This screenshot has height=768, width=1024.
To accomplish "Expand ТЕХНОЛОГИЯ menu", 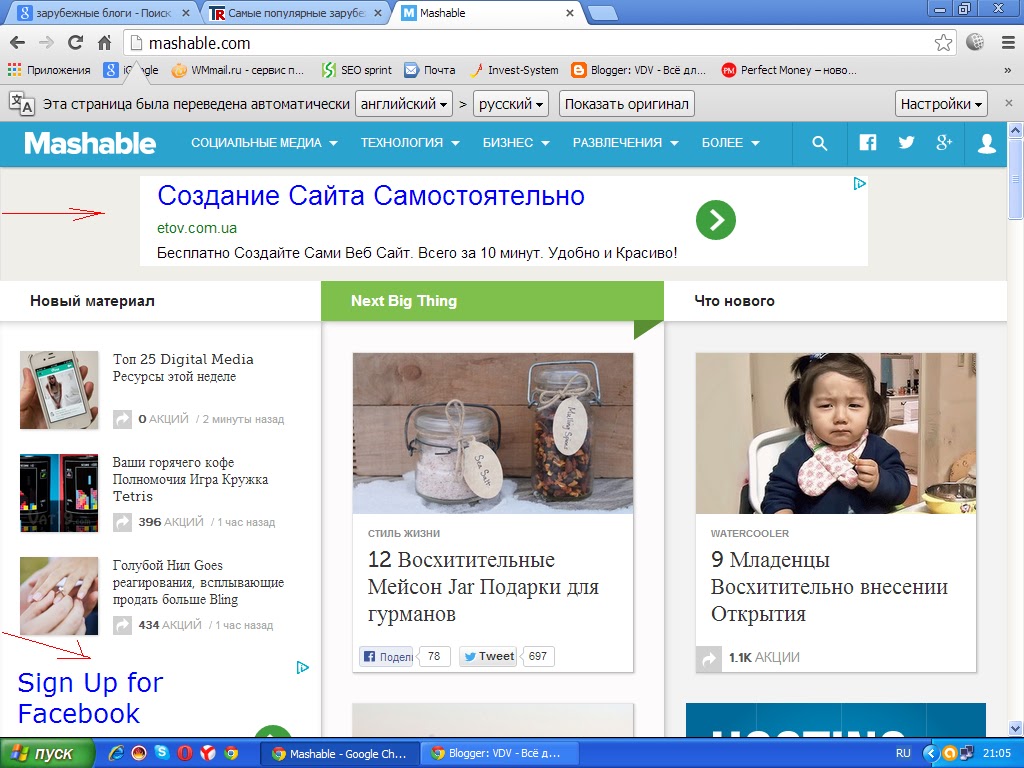I will coord(410,143).
